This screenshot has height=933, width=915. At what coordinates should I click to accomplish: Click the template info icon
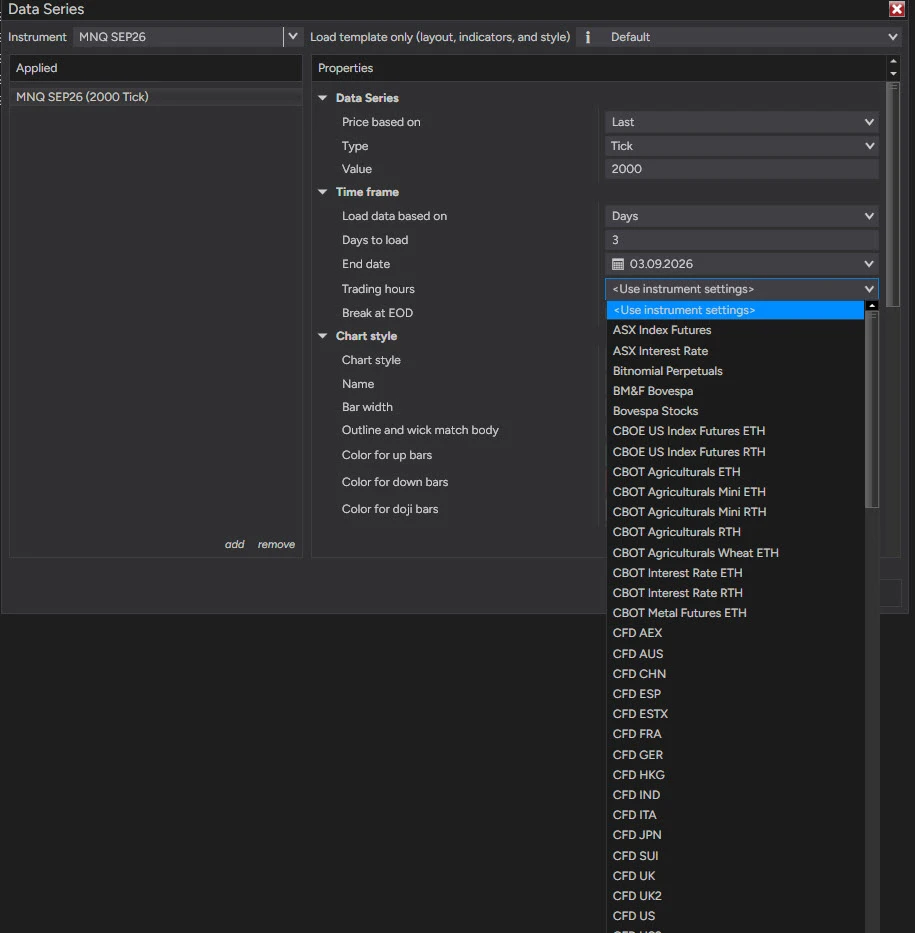click(587, 37)
